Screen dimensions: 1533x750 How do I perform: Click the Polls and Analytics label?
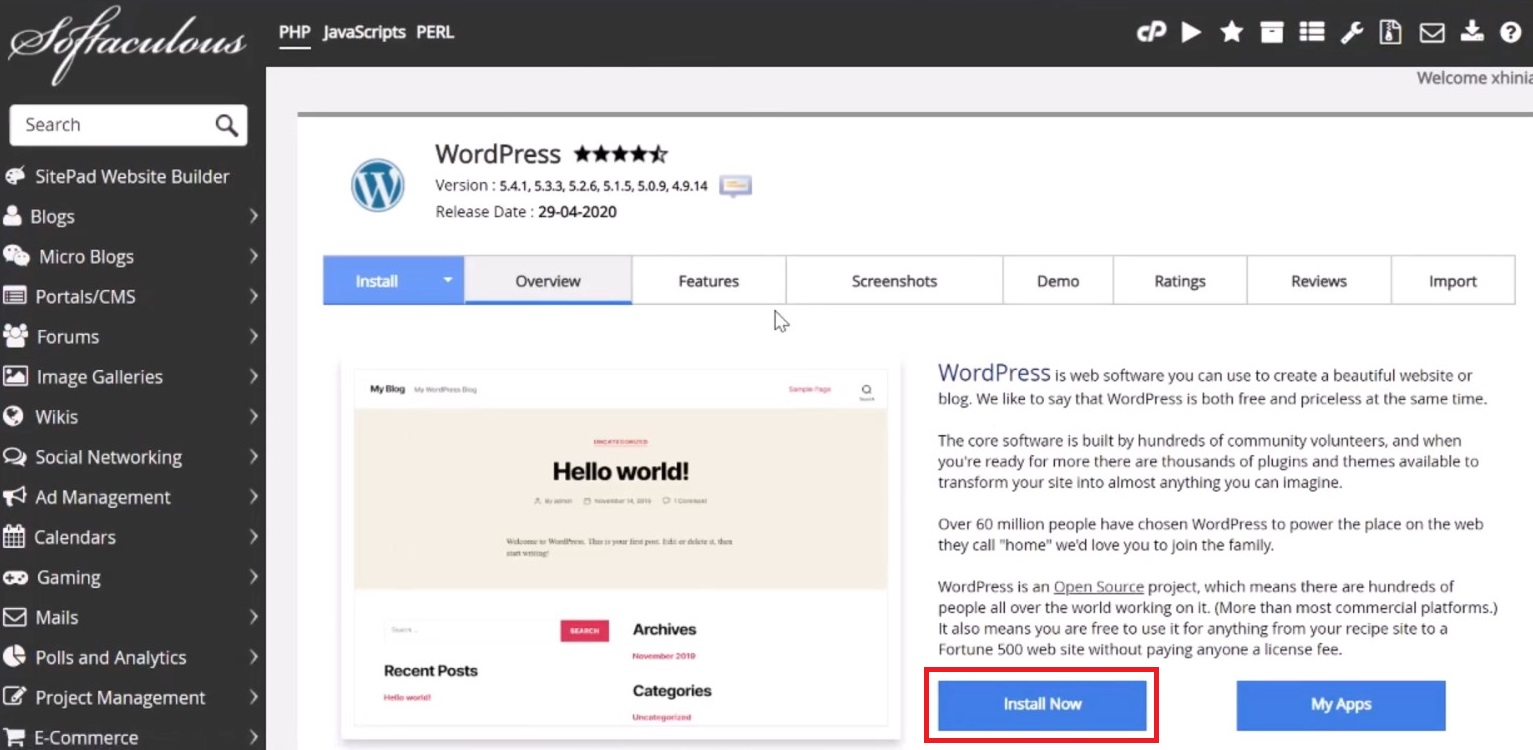tap(110, 657)
